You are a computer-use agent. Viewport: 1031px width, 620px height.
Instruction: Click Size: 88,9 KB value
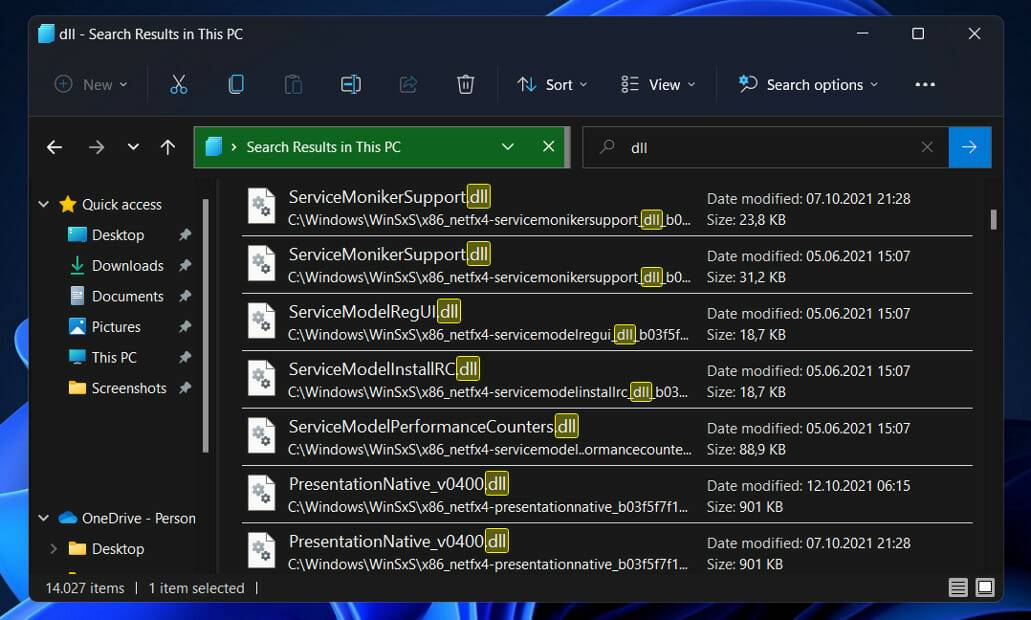click(x=746, y=450)
